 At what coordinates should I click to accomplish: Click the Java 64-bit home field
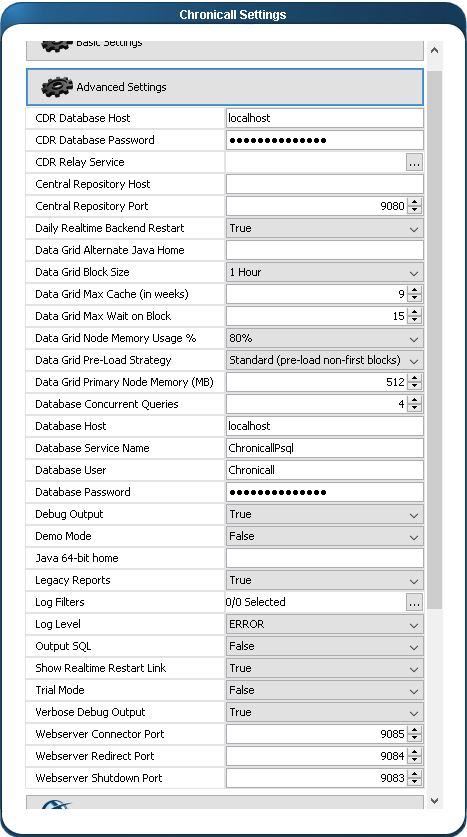tap(324, 558)
